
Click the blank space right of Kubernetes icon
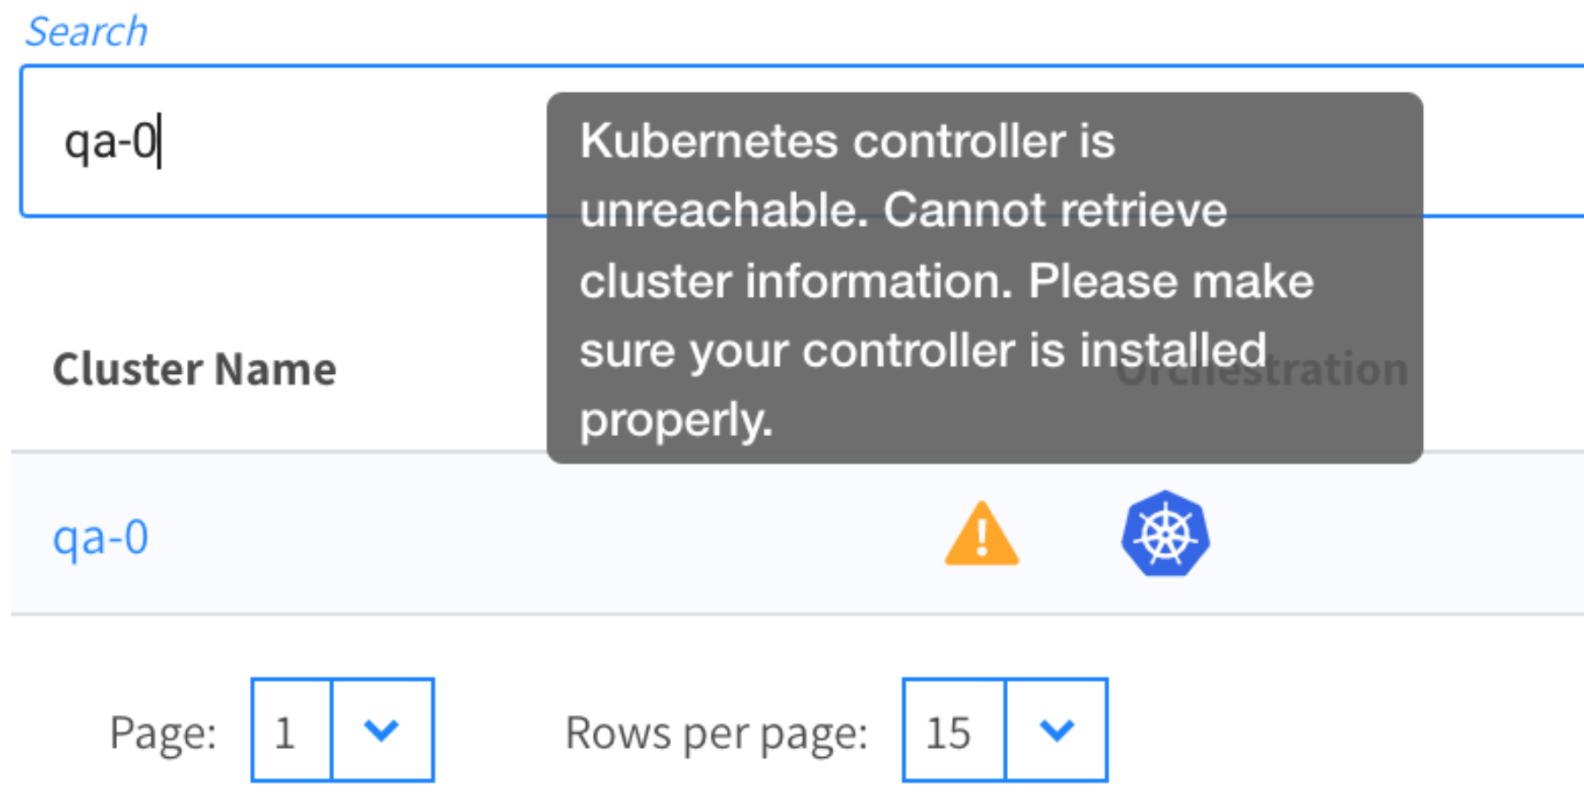click(1400, 535)
